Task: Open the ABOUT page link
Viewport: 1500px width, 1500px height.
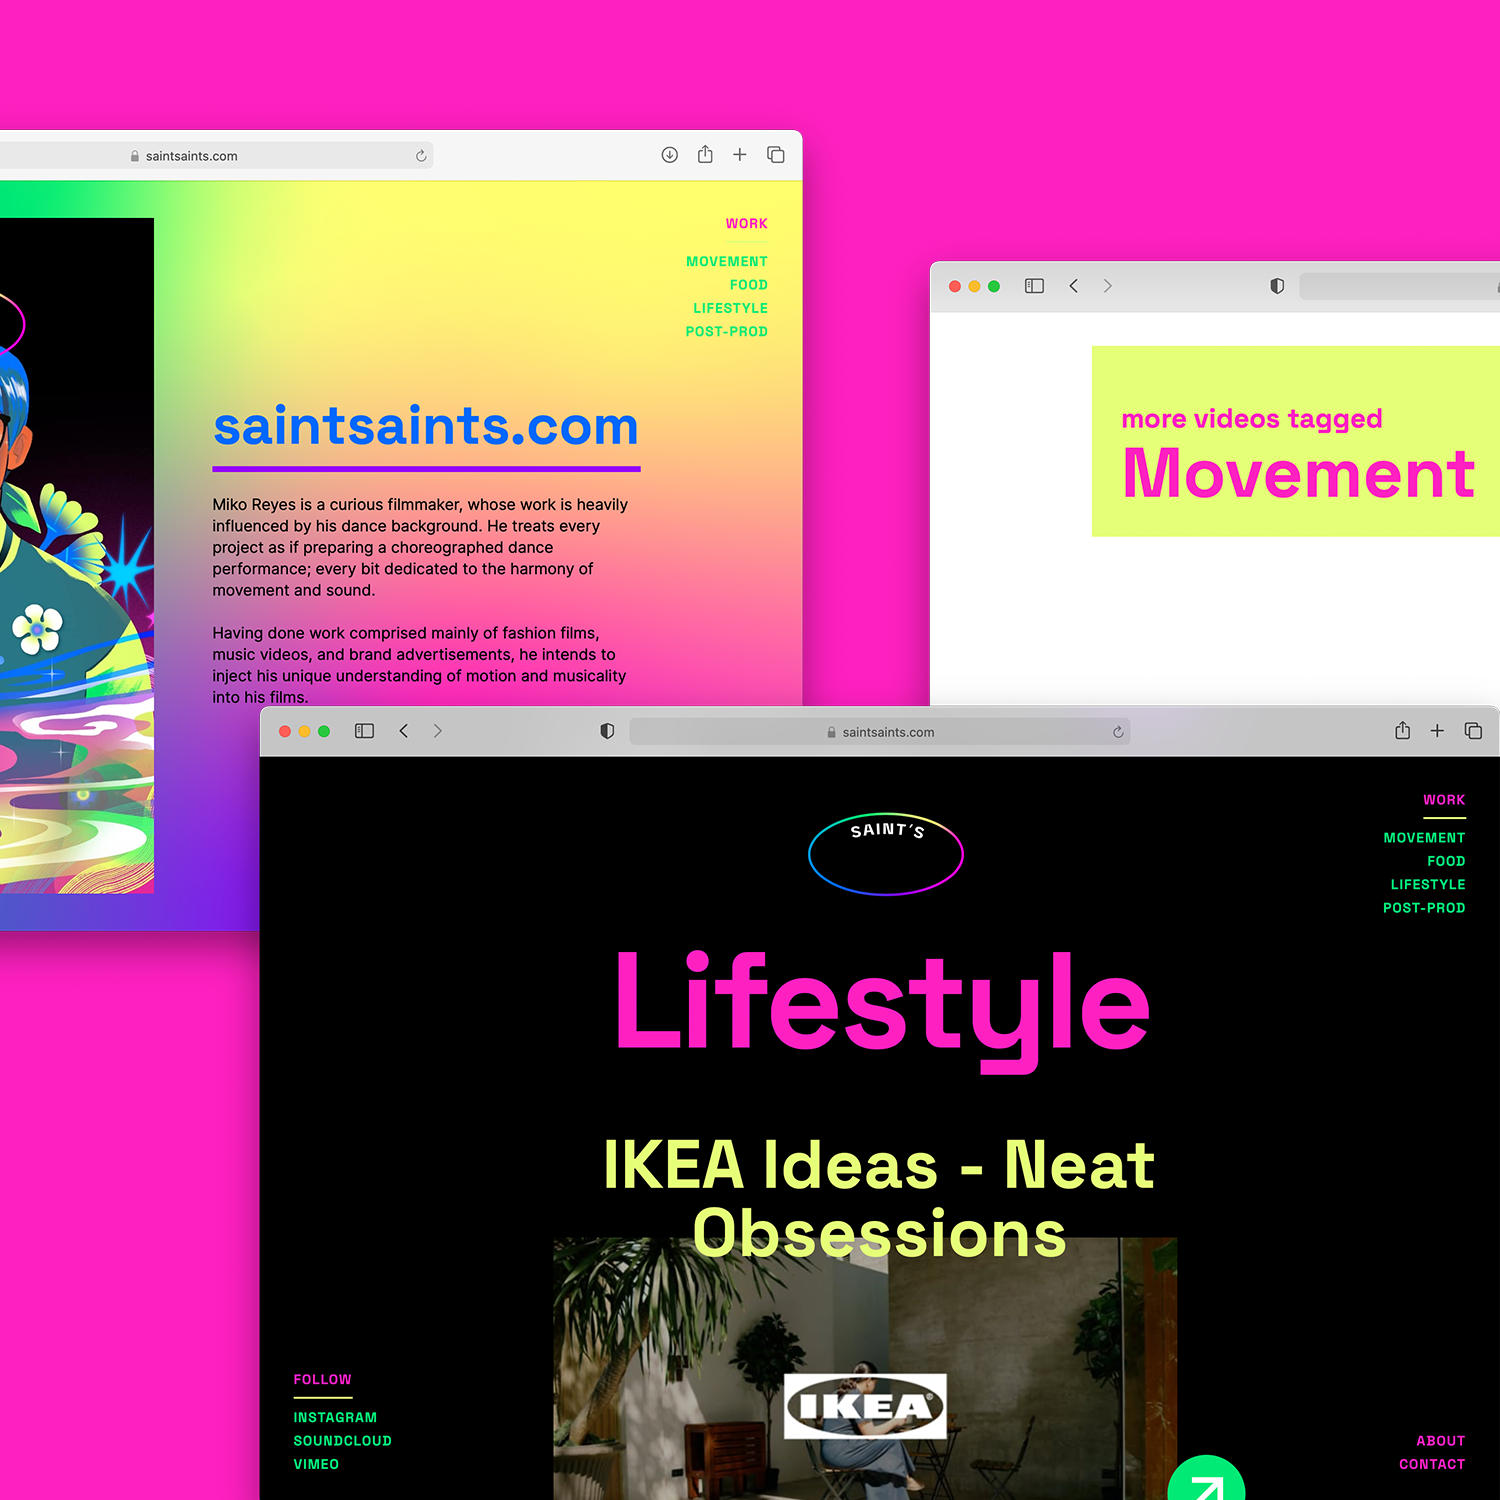Action: (x=1441, y=1441)
